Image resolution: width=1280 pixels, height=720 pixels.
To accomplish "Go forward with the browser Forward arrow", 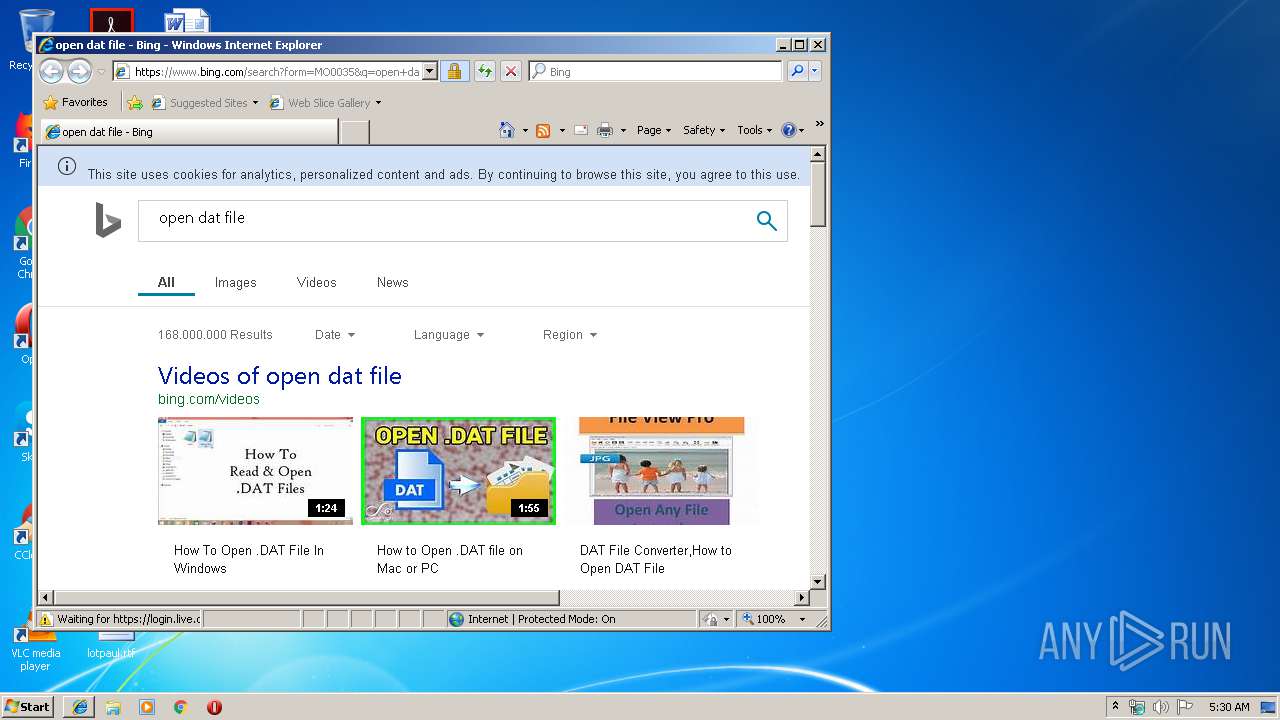I will click(79, 71).
